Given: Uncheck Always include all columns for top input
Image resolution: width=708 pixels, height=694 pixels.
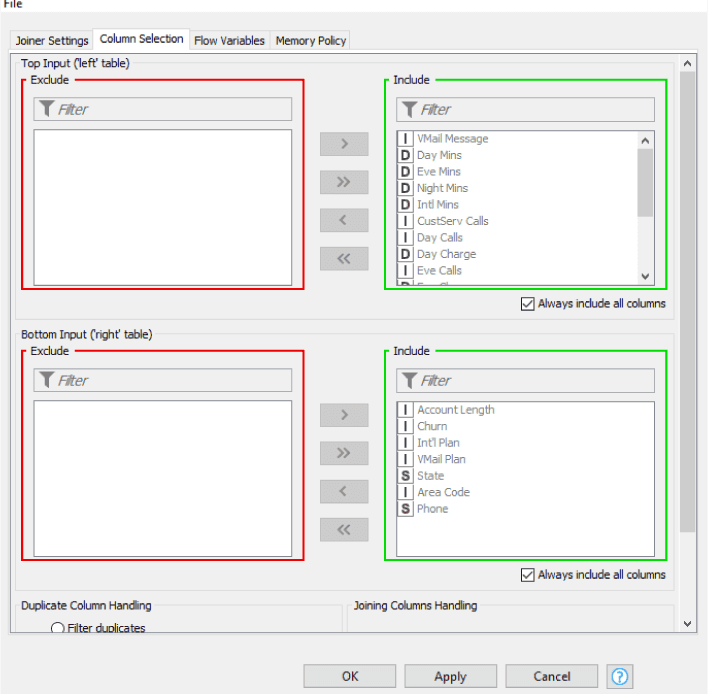Looking at the screenshot, I should click(528, 304).
